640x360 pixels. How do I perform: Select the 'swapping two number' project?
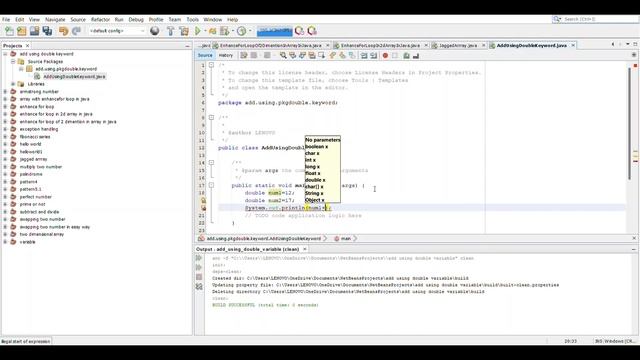pos(42,219)
